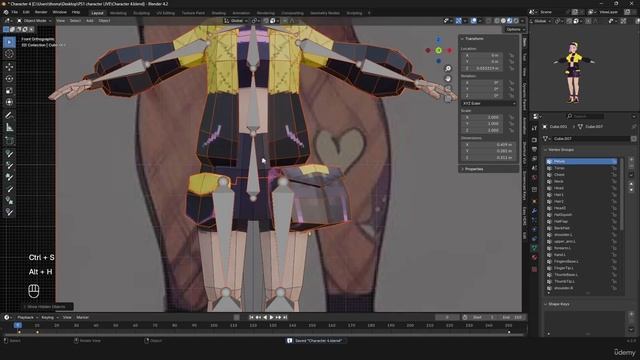Expand the Properties panel in sidebar
Screen dimensions: 640x360
click(473, 169)
